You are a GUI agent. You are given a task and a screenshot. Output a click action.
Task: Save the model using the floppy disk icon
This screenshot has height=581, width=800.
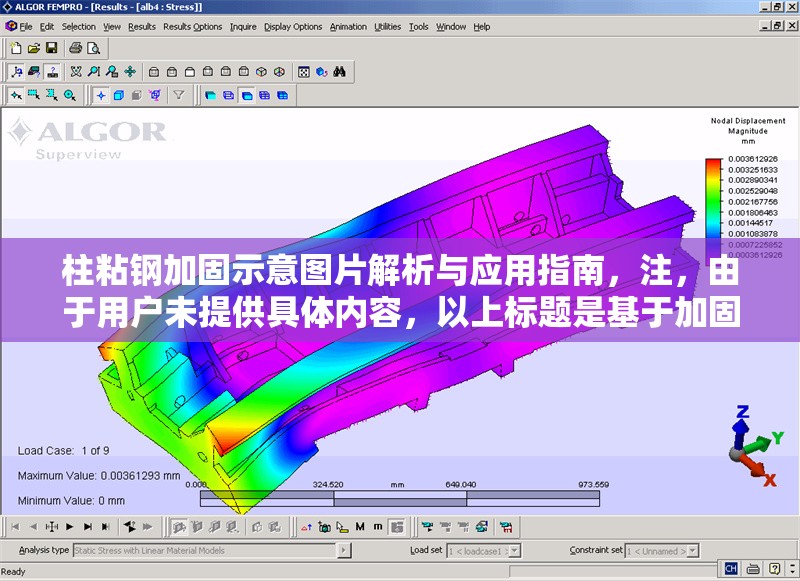(x=51, y=48)
